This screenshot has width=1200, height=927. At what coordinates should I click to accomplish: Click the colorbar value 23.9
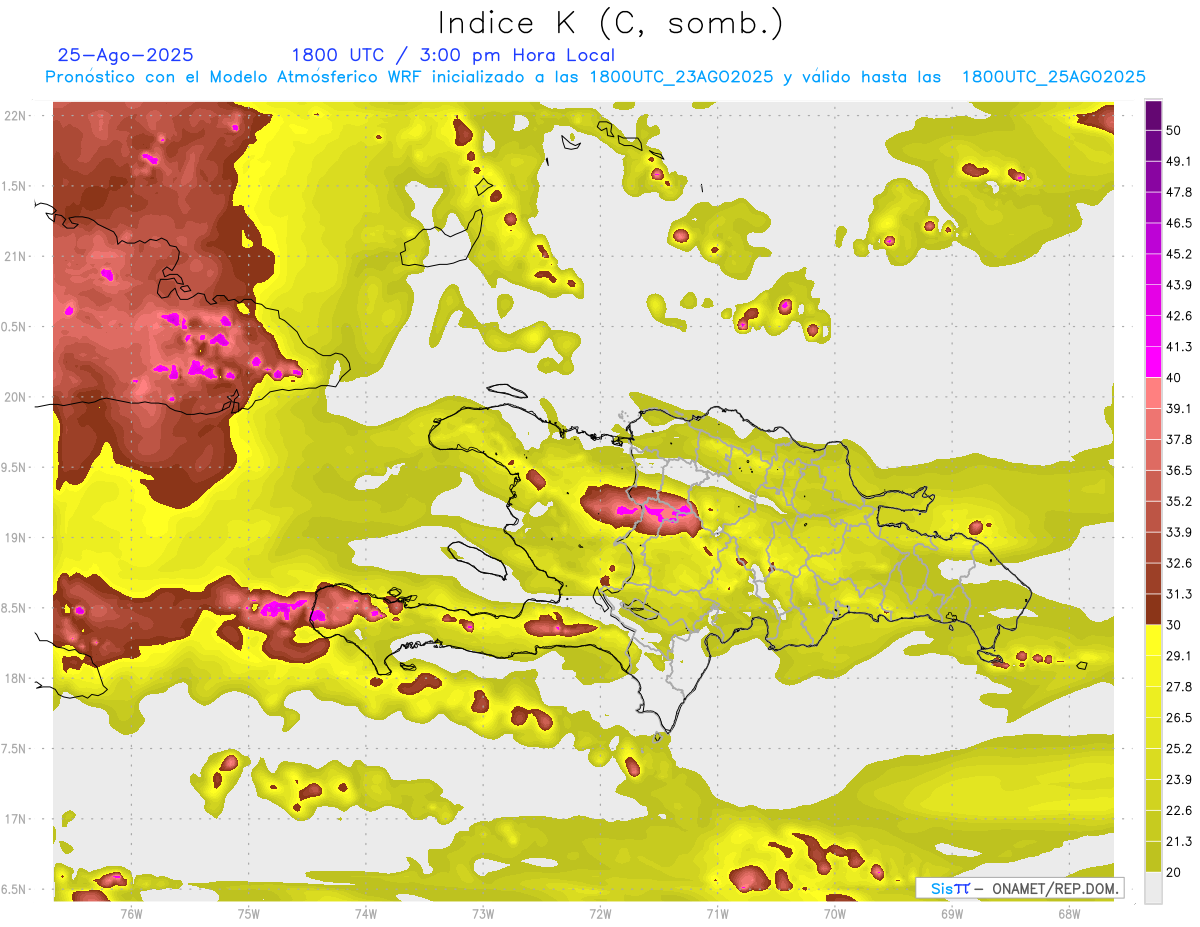[1178, 780]
